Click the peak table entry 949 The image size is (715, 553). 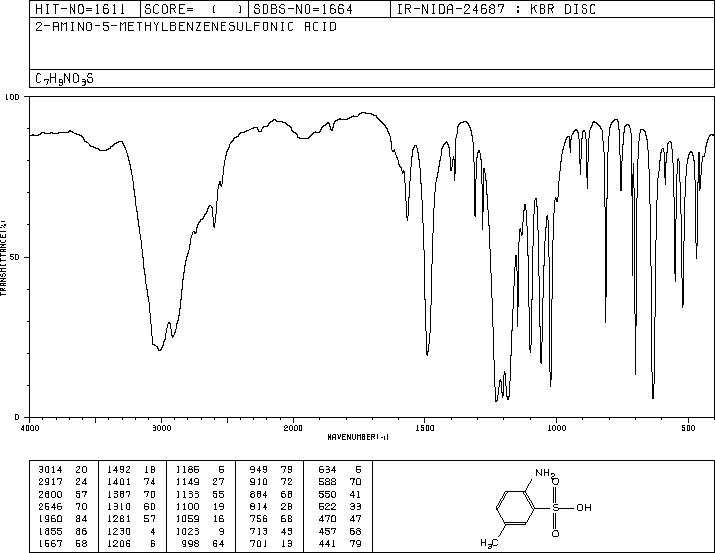259,470
